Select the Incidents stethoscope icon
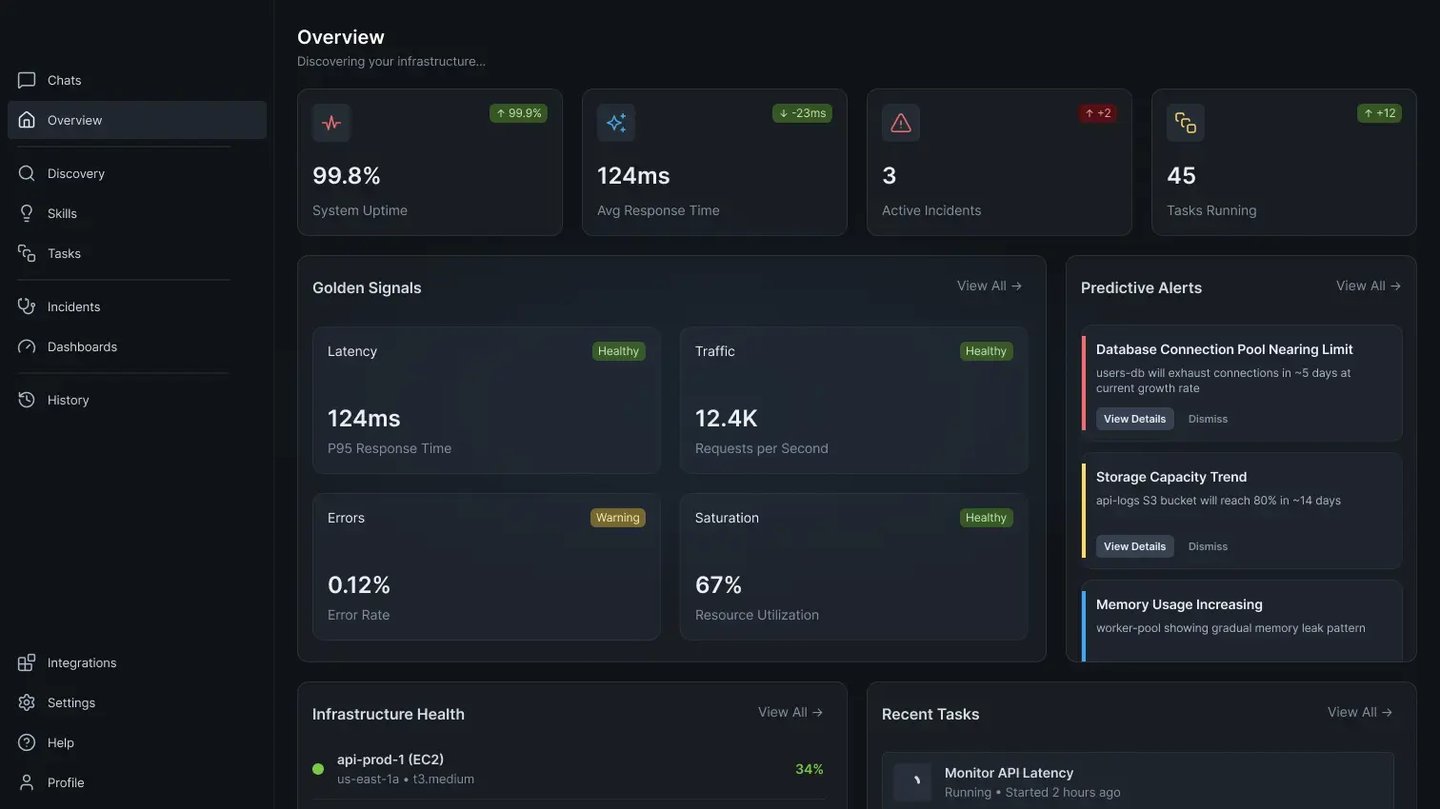Image resolution: width=1440 pixels, height=809 pixels. click(27, 306)
